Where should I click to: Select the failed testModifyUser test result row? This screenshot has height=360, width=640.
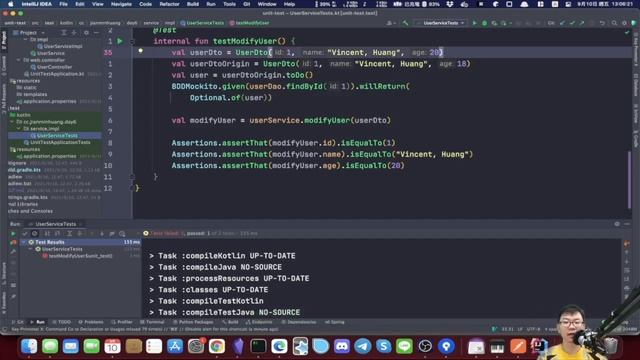tap(80, 256)
